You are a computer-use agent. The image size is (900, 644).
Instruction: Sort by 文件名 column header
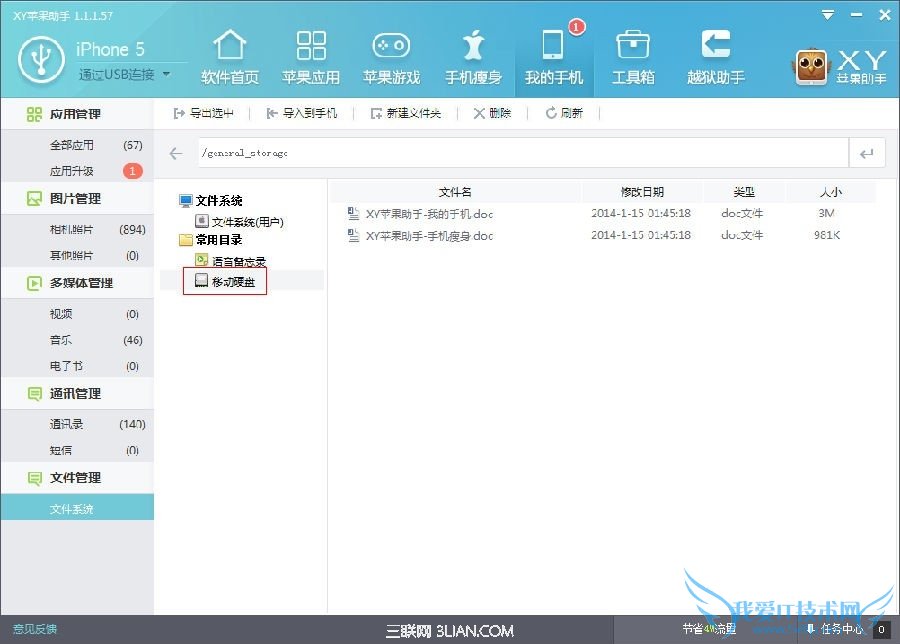(x=455, y=192)
